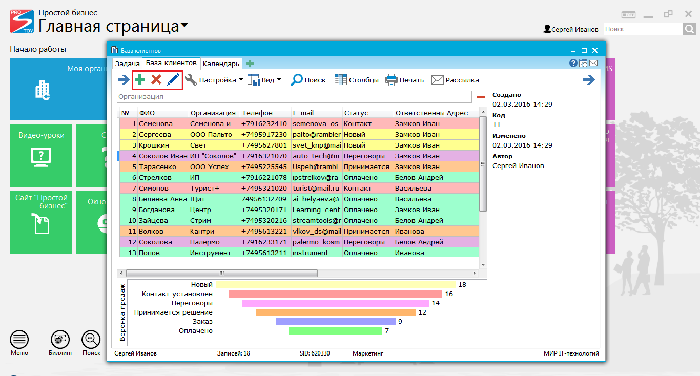The width and height of the screenshot is (700, 376).
Task: Select the row 1 Семенова client
Action: pyautogui.click(x=299, y=123)
